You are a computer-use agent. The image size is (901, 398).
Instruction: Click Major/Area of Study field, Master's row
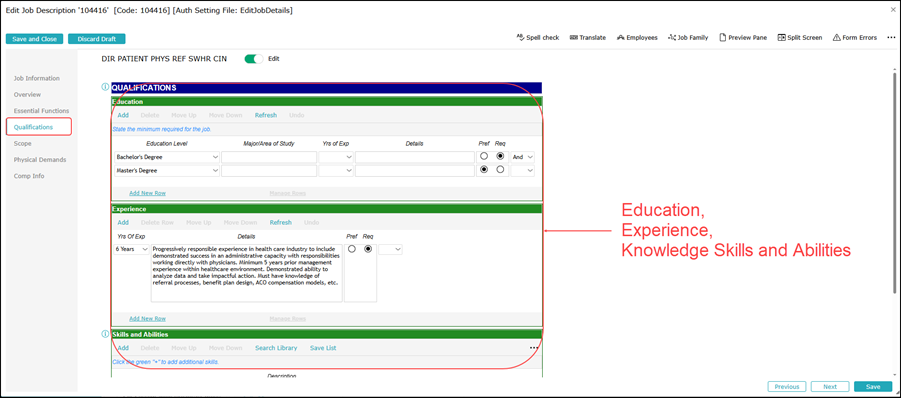269,171
